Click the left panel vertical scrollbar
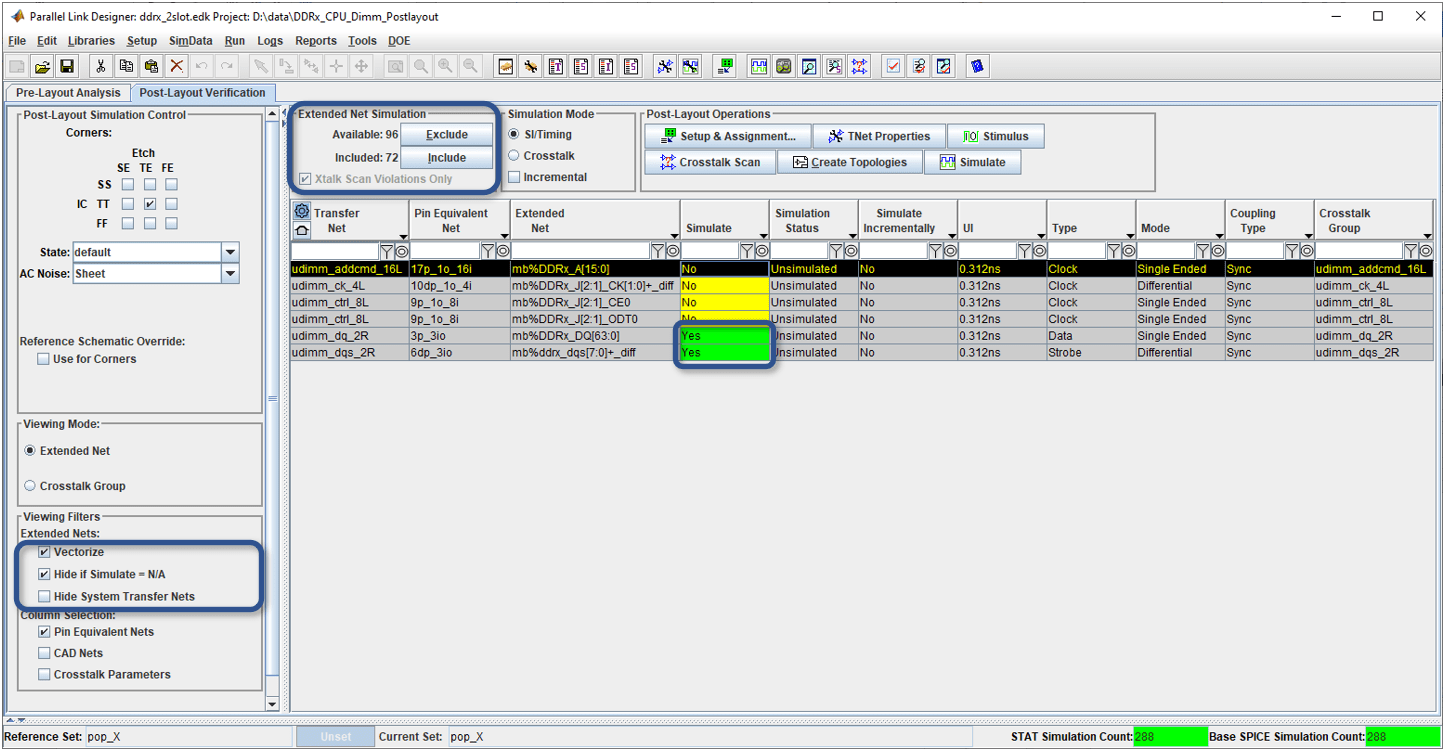 point(272,400)
